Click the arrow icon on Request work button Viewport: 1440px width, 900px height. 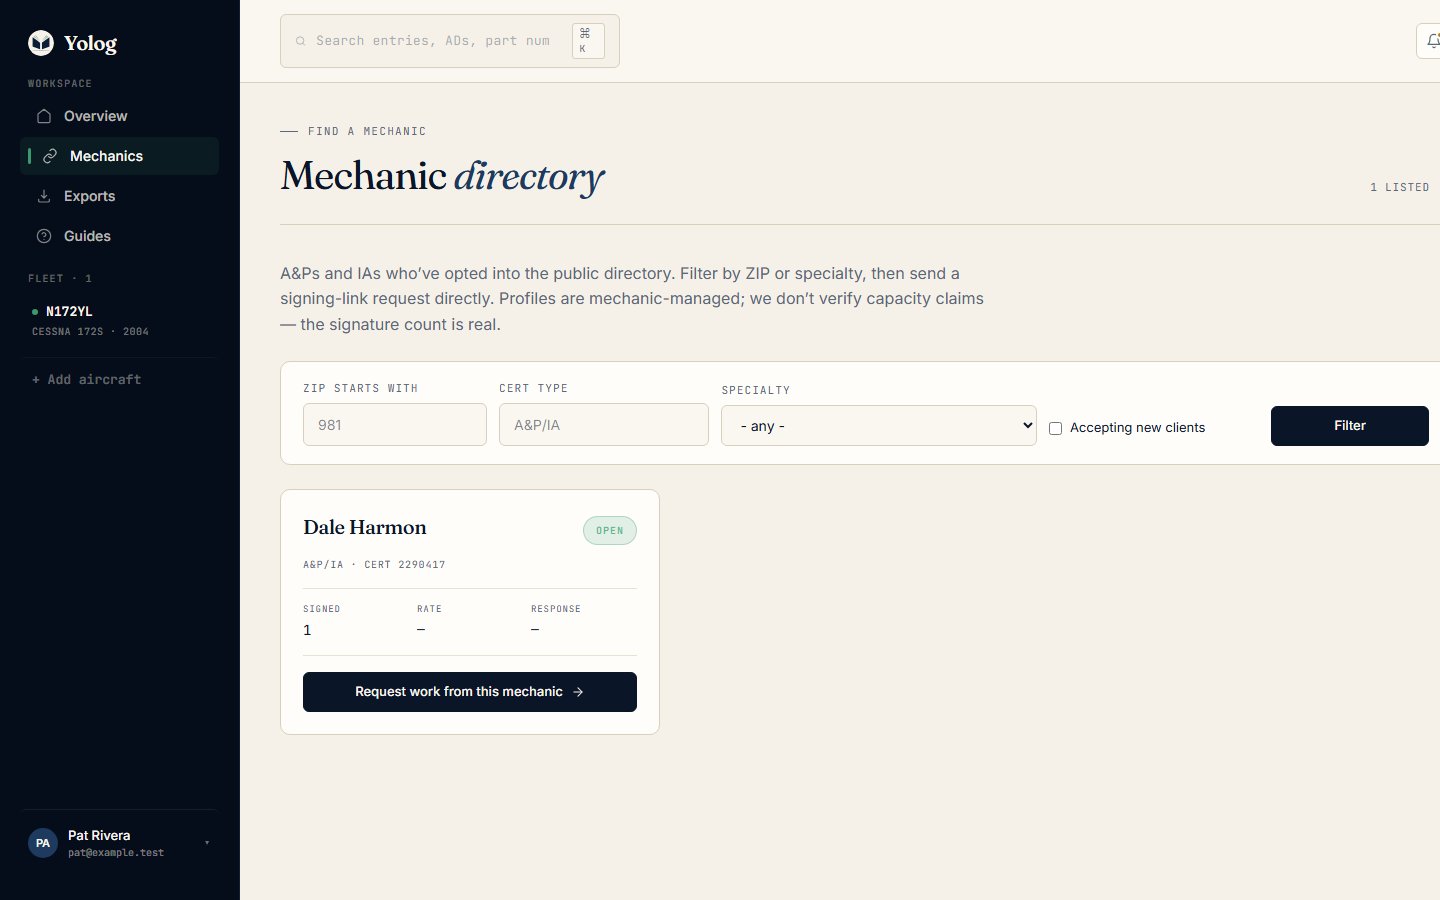point(578,692)
